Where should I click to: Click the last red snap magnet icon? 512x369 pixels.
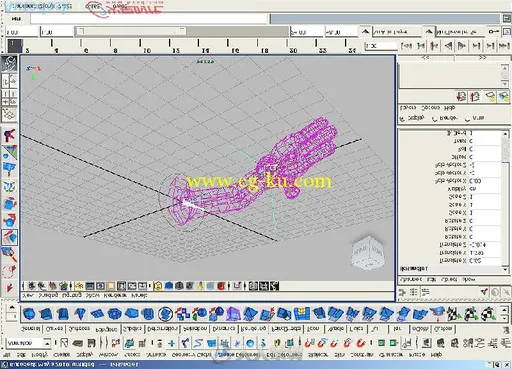(361, 343)
